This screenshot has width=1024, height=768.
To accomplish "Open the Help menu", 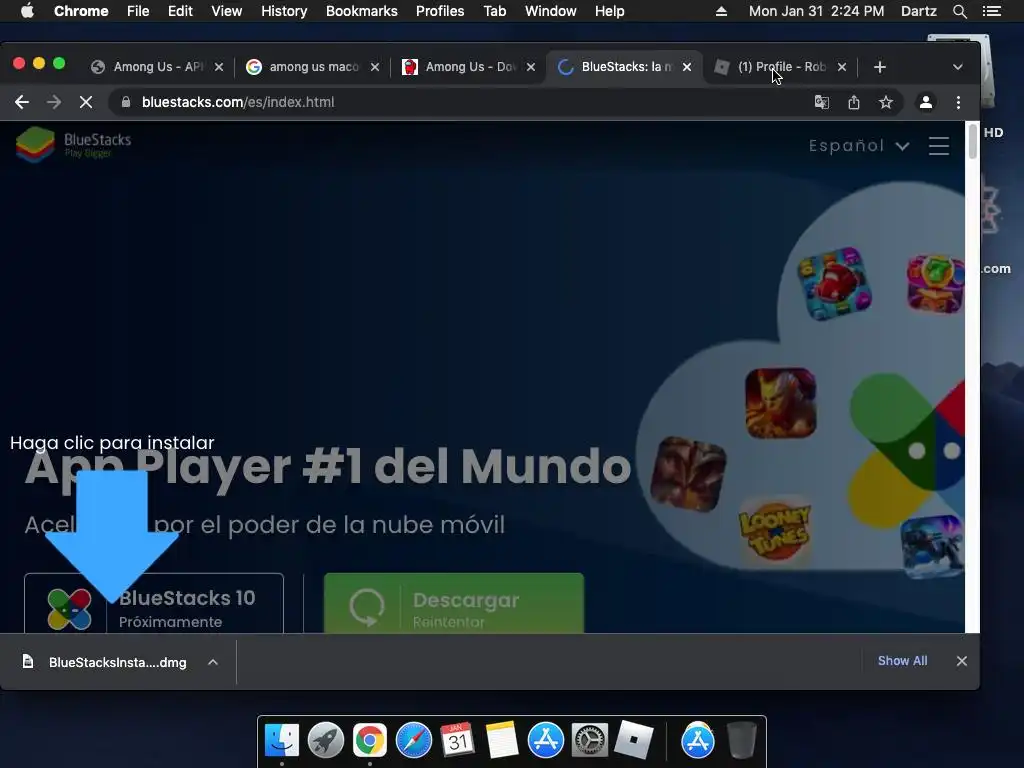I will click(x=609, y=11).
